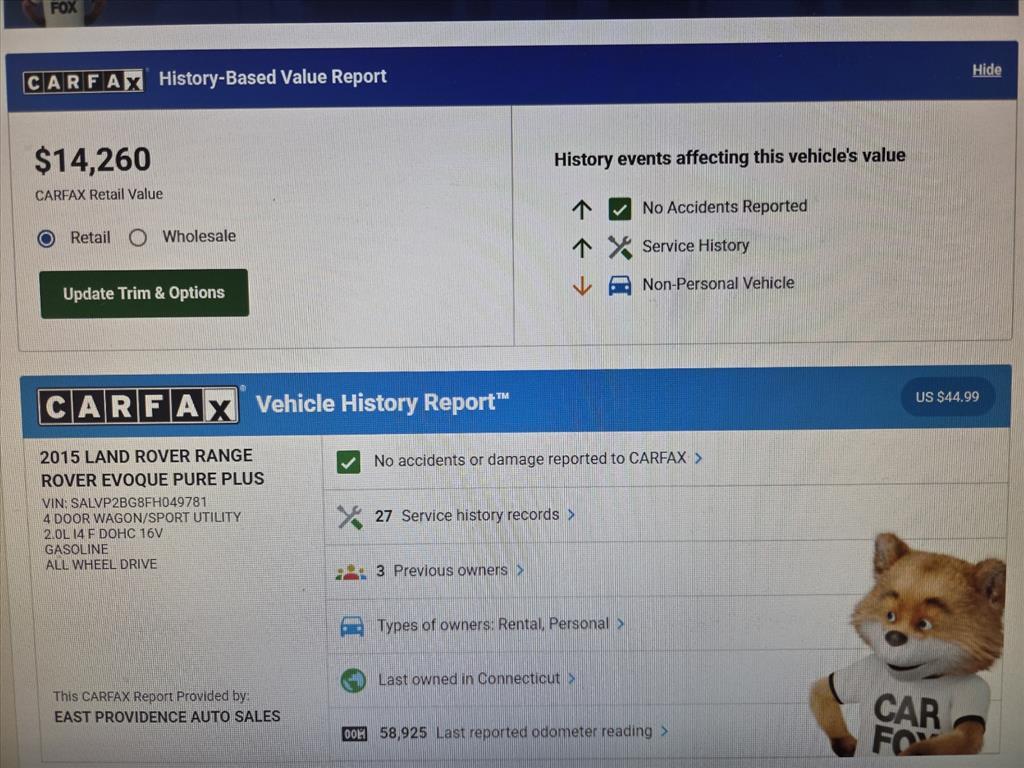Click the Types of owners car icon
Image resolution: width=1024 pixels, height=768 pixels.
[x=352, y=626]
